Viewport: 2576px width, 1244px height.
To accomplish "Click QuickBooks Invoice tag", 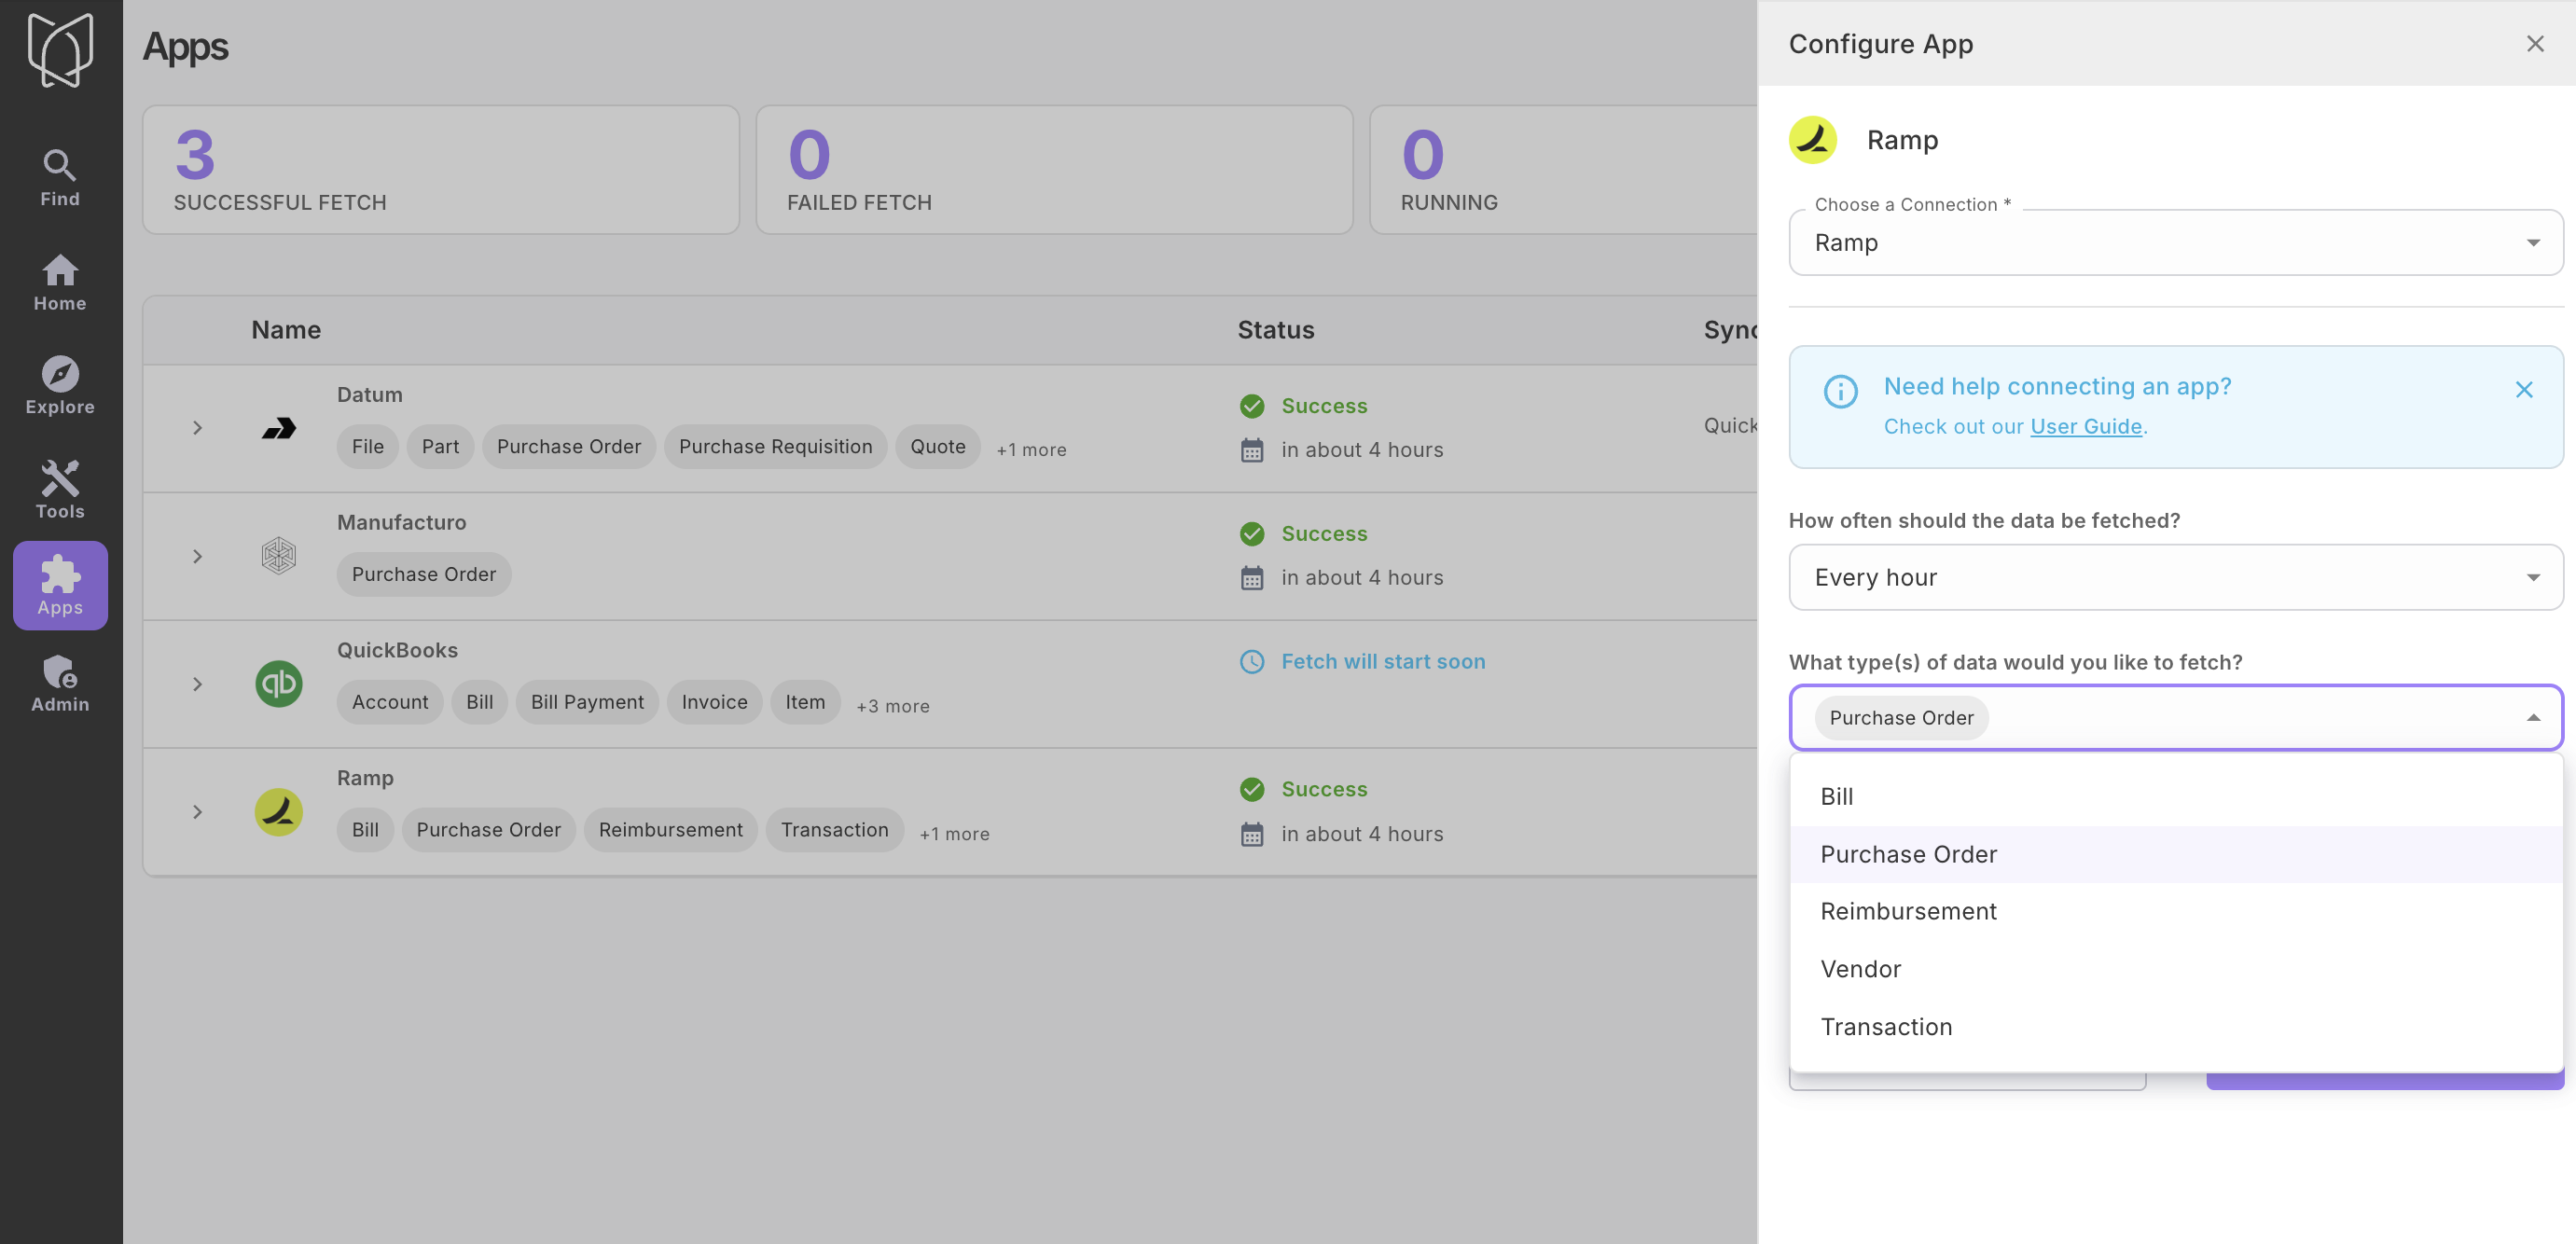I will click(714, 703).
